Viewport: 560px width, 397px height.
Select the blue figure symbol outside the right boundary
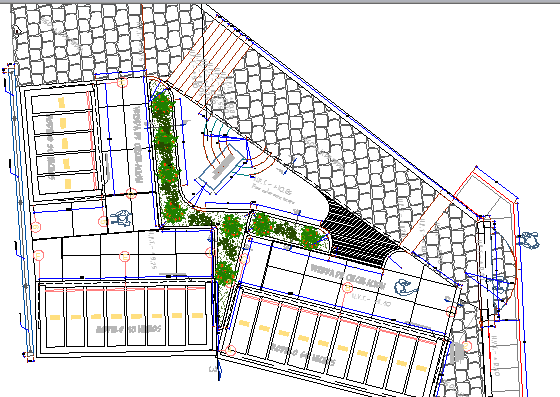pos(529,240)
